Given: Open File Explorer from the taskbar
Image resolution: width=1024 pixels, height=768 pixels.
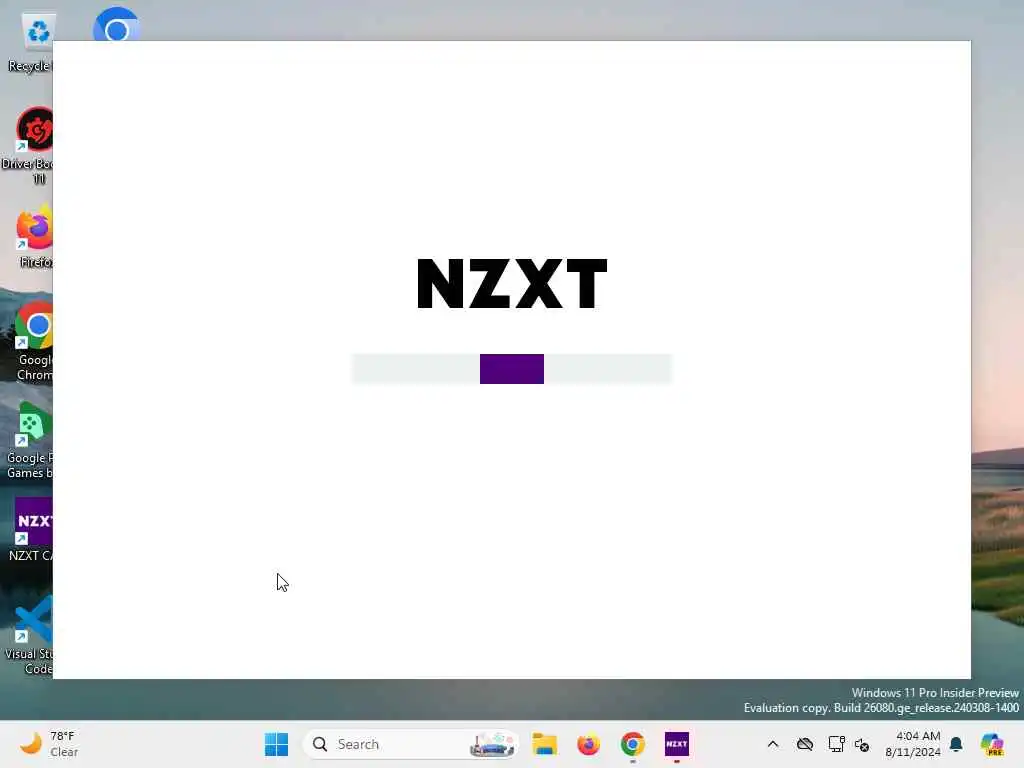Looking at the screenshot, I should [544, 744].
